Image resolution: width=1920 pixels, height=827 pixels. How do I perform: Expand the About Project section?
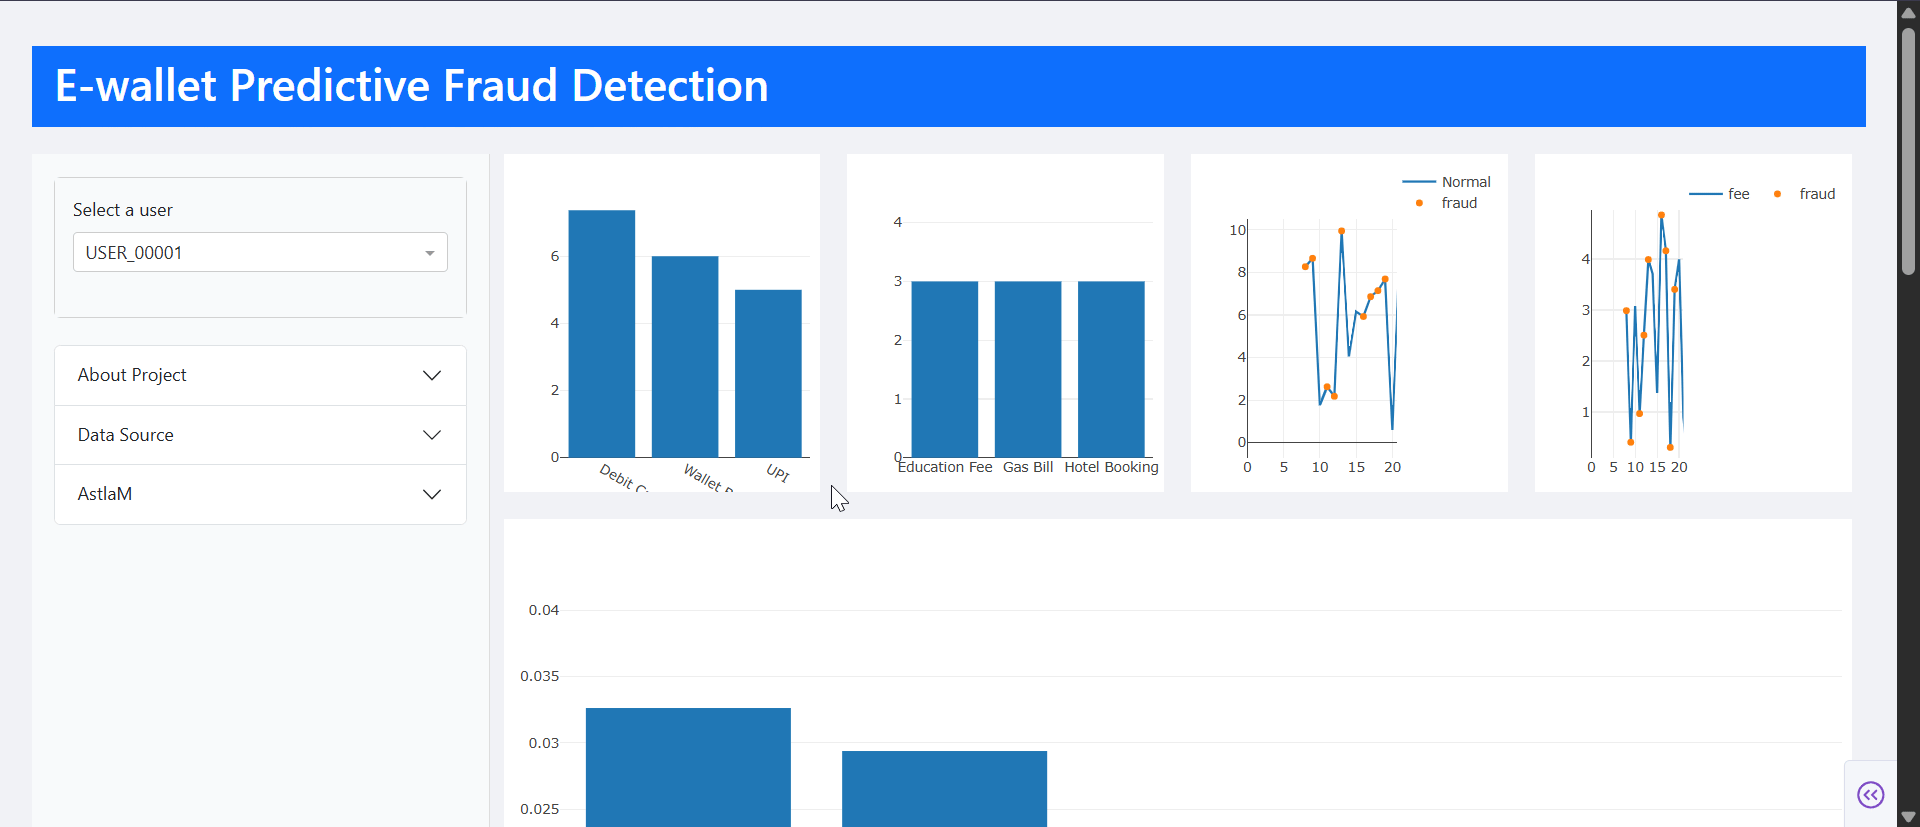click(260, 375)
